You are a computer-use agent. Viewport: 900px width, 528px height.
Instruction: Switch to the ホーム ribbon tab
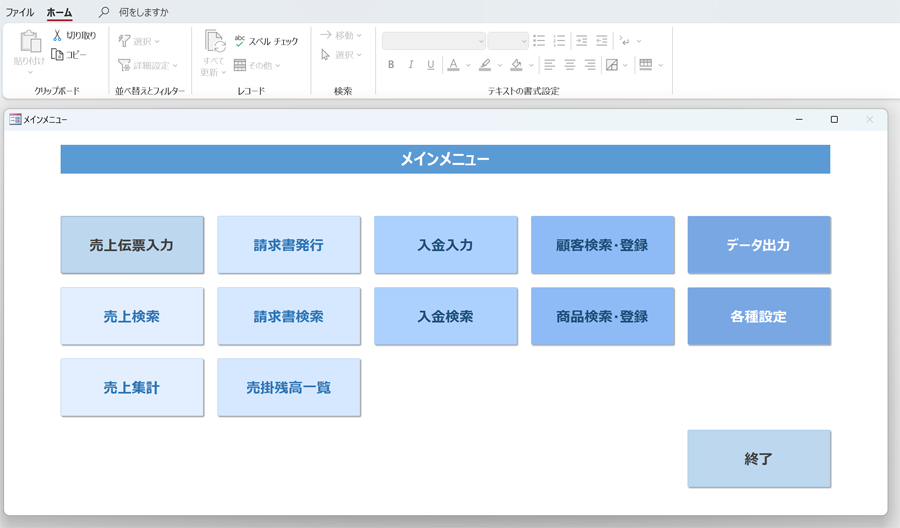click(59, 13)
